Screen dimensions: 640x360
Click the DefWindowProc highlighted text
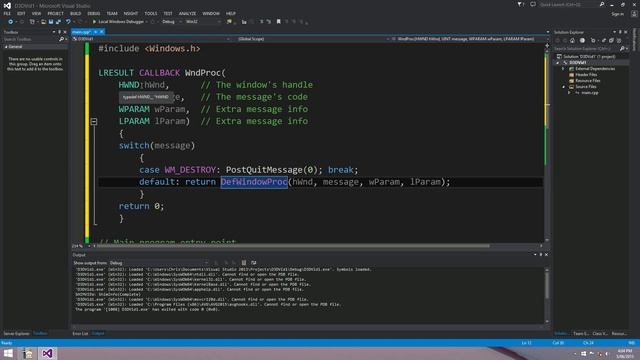point(254,182)
